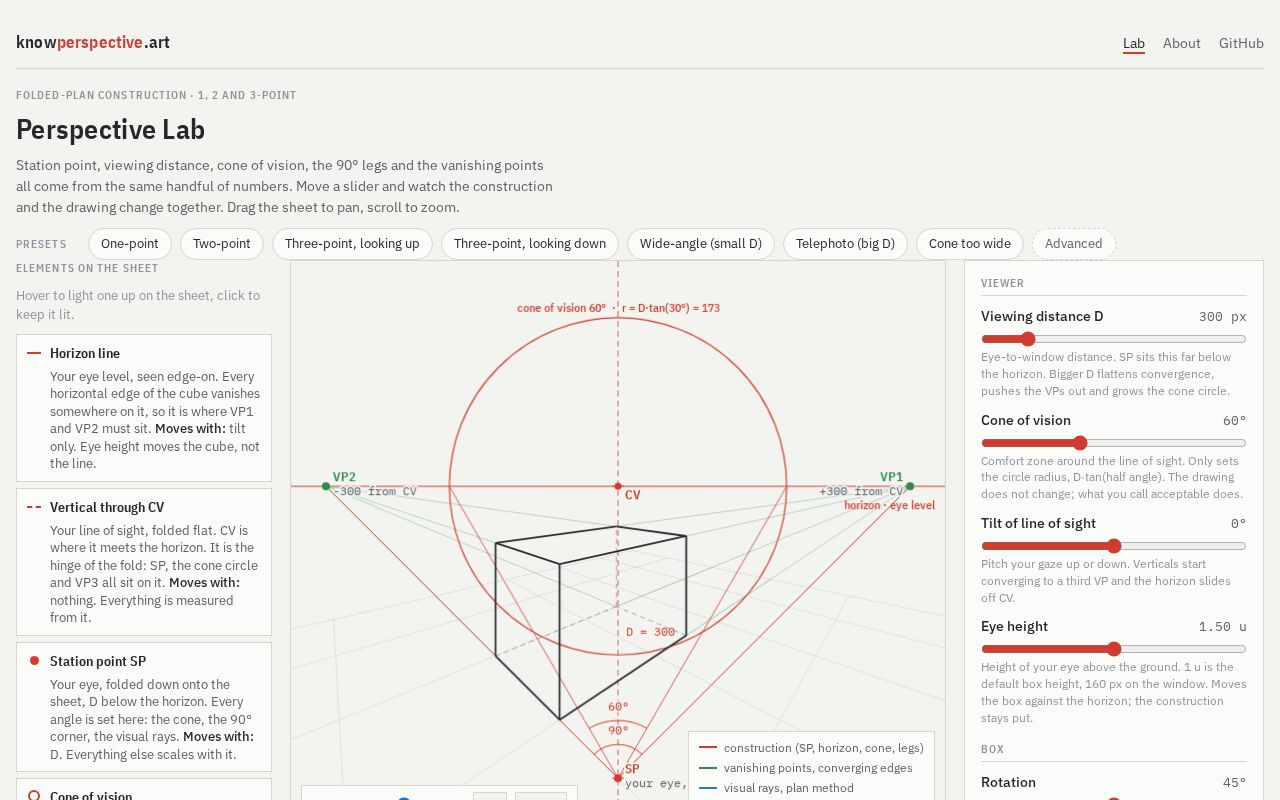Click the Tilt of line of sight slider
This screenshot has height=800, width=1280.
[1114, 546]
